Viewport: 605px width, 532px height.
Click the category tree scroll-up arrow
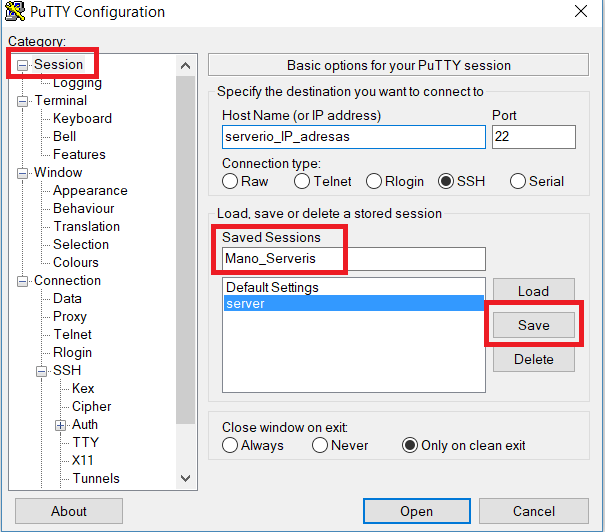click(x=186, y=66)
